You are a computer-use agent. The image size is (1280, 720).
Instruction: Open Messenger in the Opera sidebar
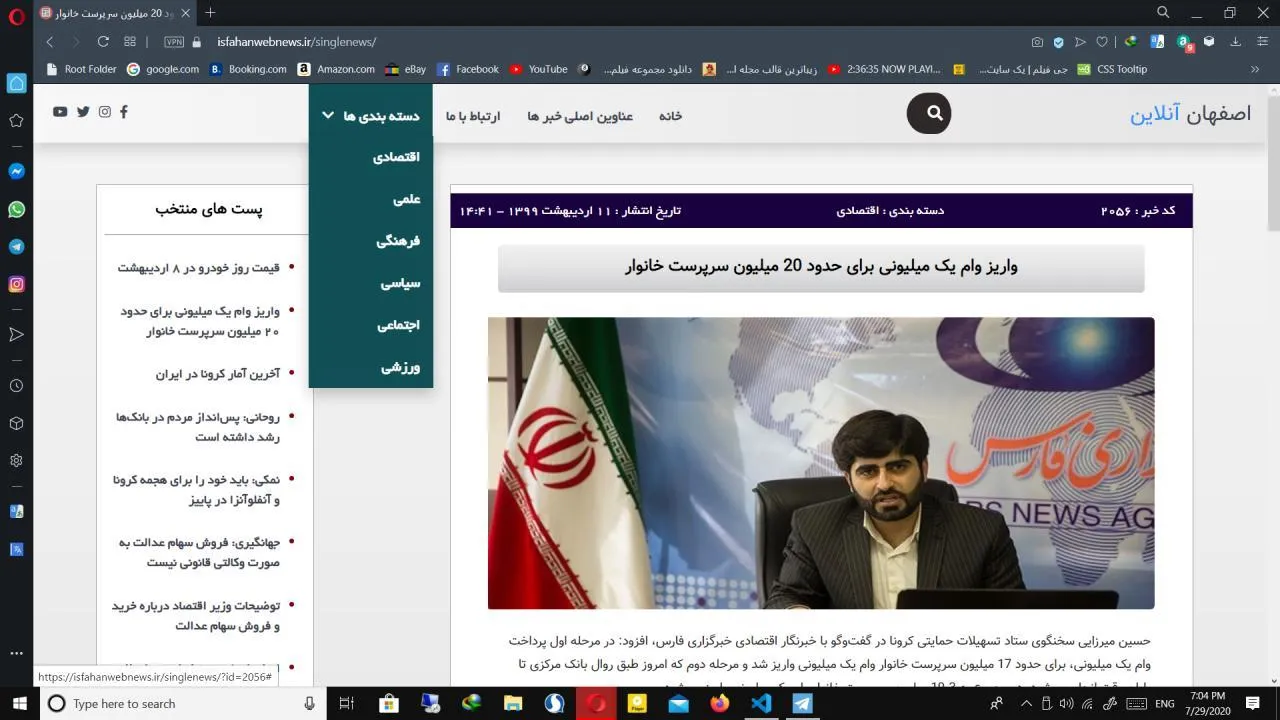coord(16,171)
